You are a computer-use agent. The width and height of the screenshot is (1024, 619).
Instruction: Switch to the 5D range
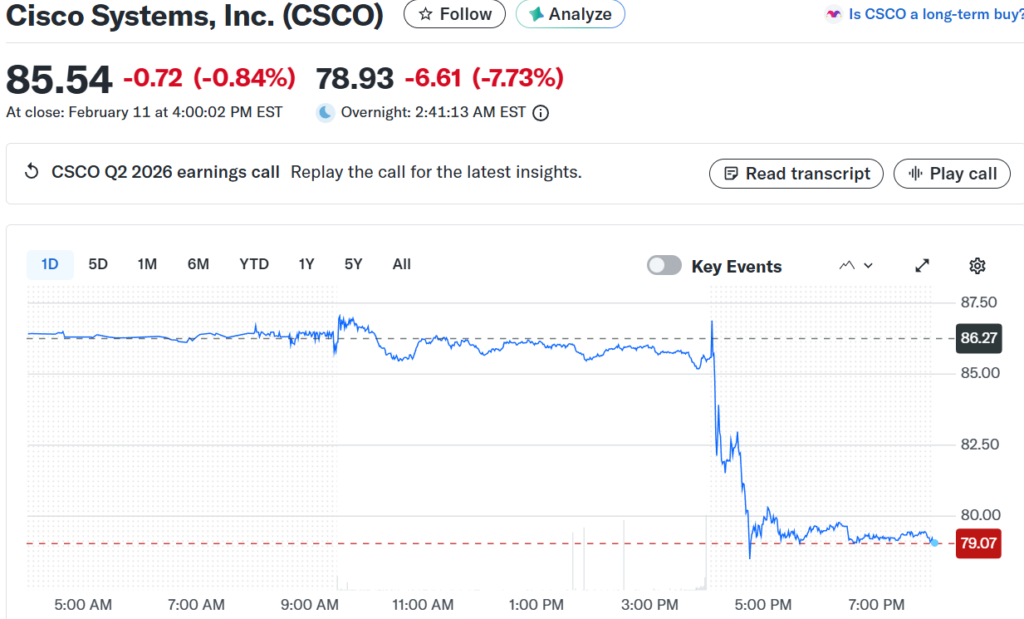pyautogui.click(x=98, y=264)
